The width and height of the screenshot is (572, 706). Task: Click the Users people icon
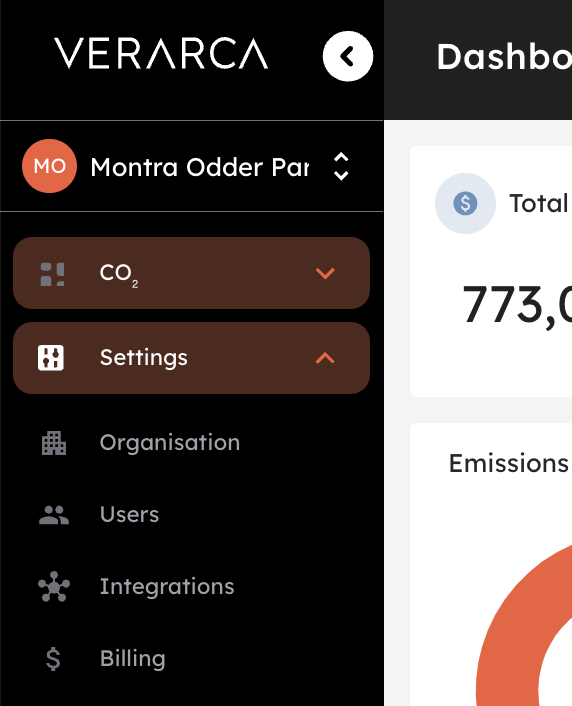pos(54,515)
